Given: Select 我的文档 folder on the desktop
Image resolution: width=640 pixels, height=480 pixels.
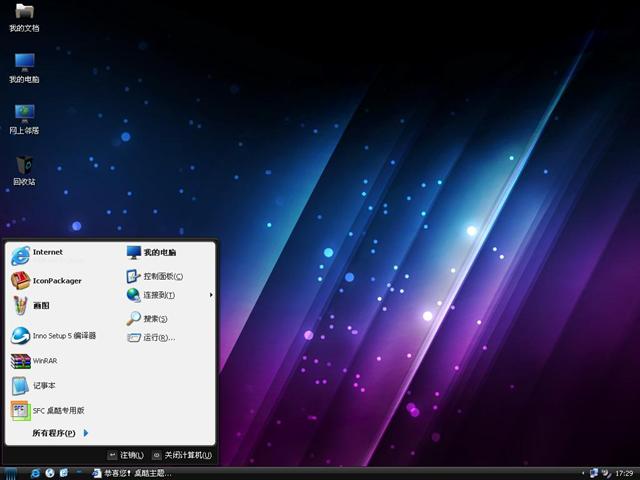Looking at the screenshot, I should click(x=24, y=16).
